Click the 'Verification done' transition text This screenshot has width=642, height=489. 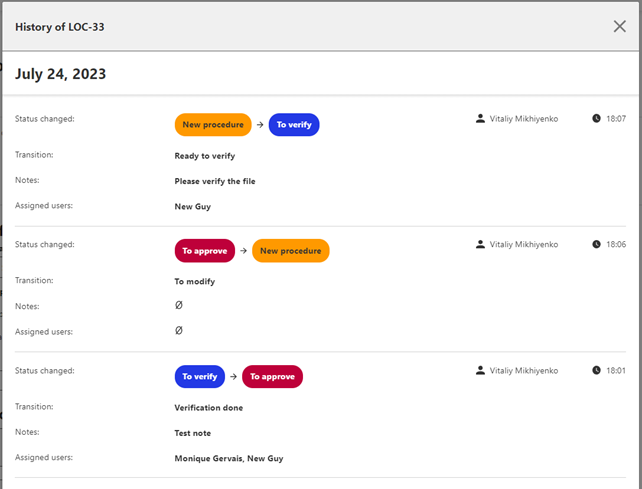coord(209,408)
